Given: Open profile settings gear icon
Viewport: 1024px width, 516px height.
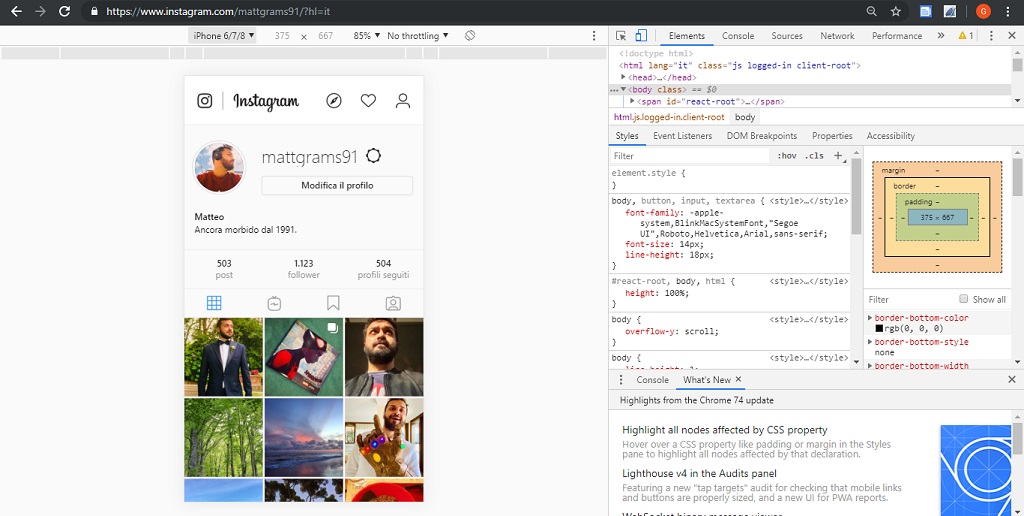Looking at the screenshot, I should pos(374,156).
